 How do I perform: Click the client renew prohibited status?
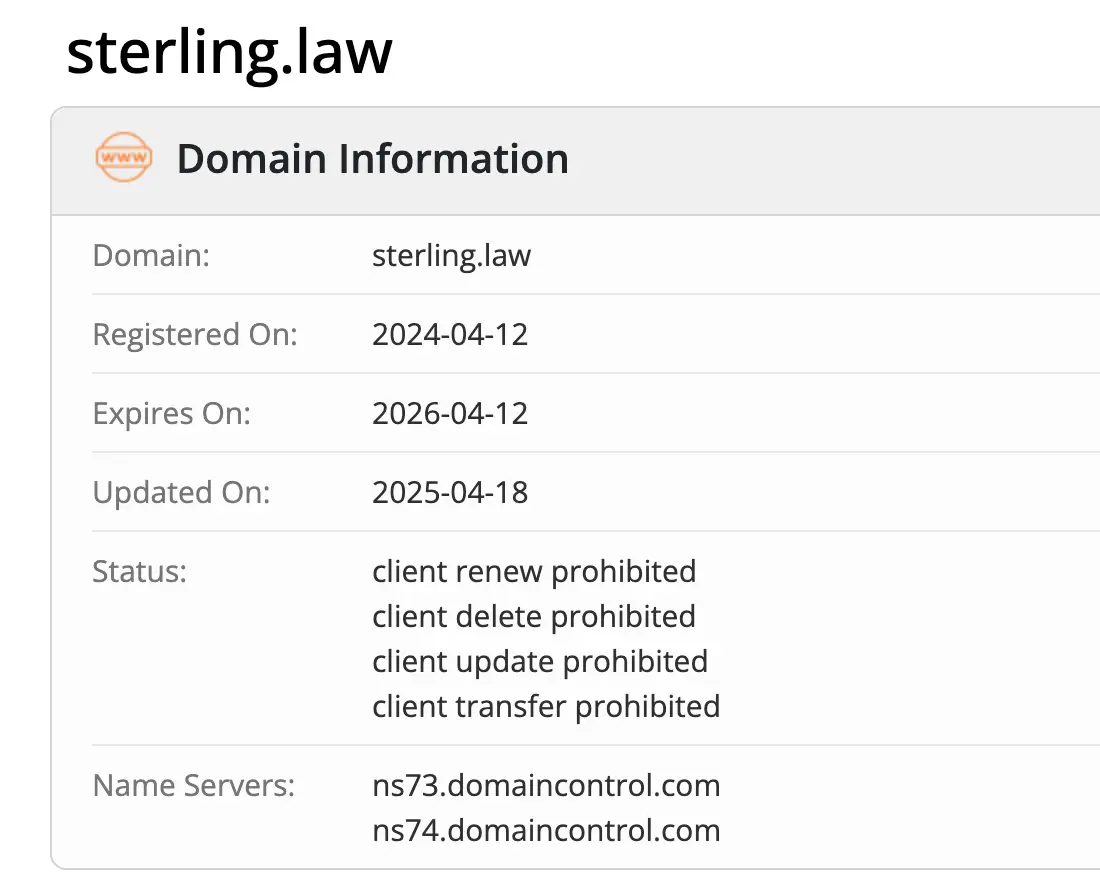[x=534, y=571]
